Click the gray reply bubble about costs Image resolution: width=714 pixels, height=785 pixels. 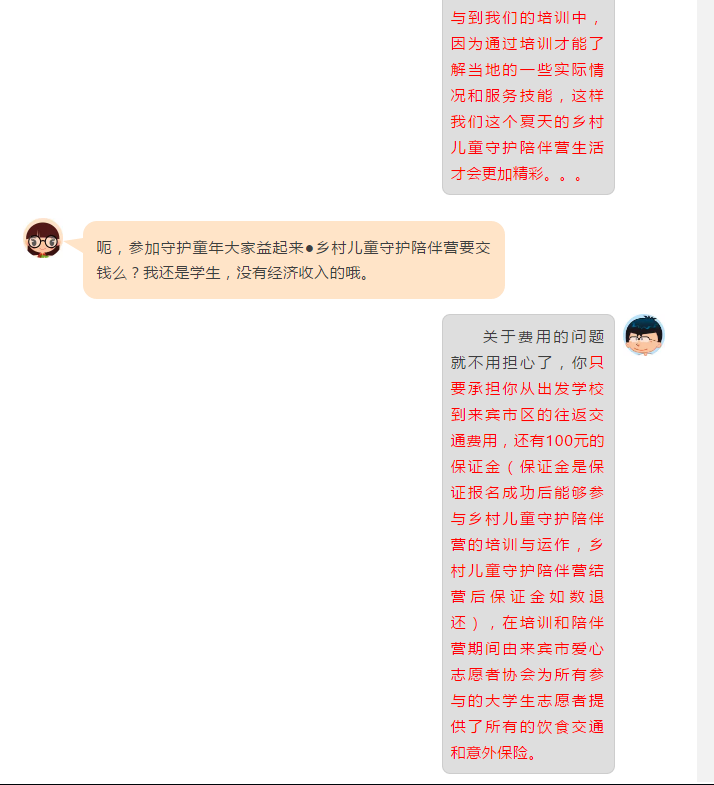pos(528,544)
